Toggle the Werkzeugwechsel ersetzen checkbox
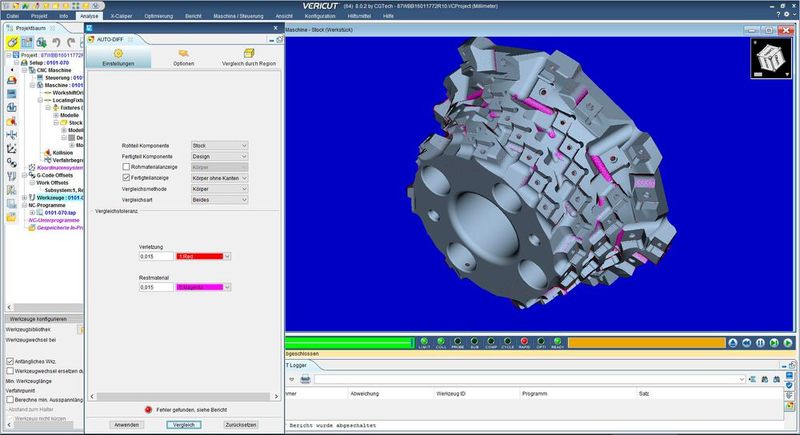Image resolution: width=800 pixels, height=435 pixels. [x=10, y=371]
